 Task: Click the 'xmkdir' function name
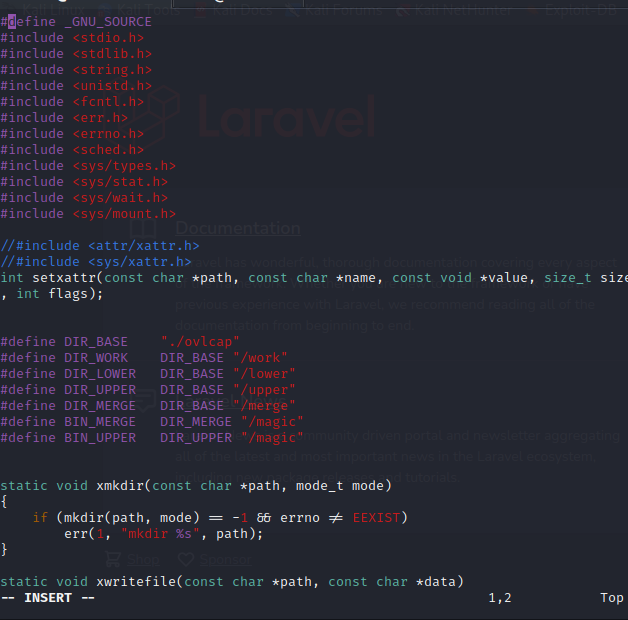tap(120, 486)
